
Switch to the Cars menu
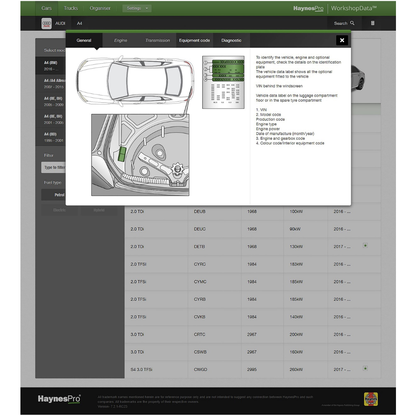[x=47, y=8]
